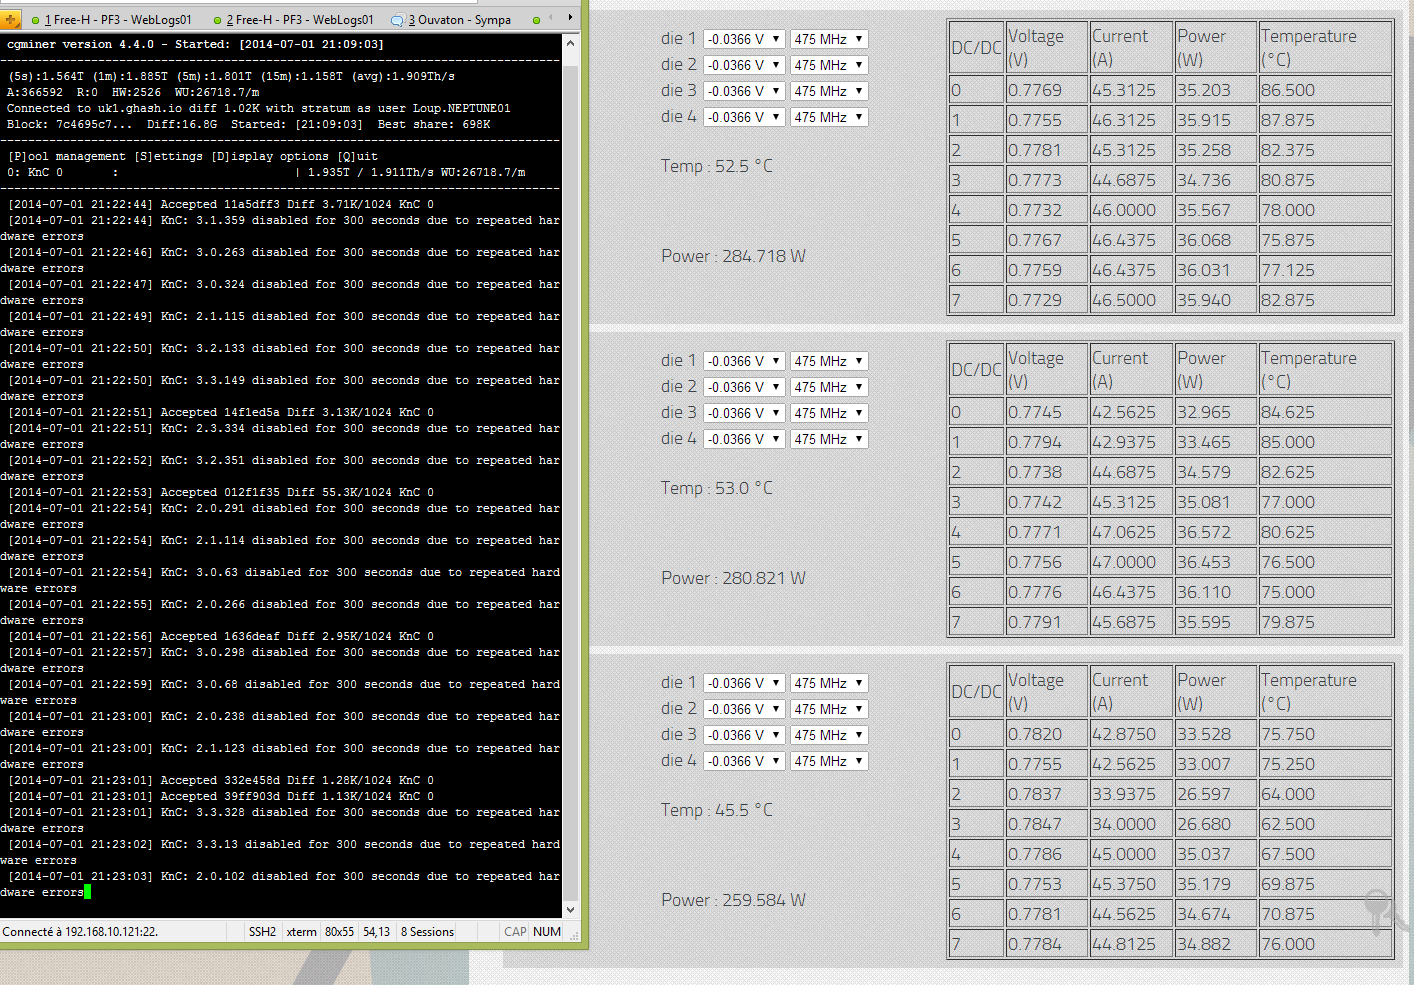Open die 3 frequency dropdown in 284.718 W section

click(x=829, y=91)
